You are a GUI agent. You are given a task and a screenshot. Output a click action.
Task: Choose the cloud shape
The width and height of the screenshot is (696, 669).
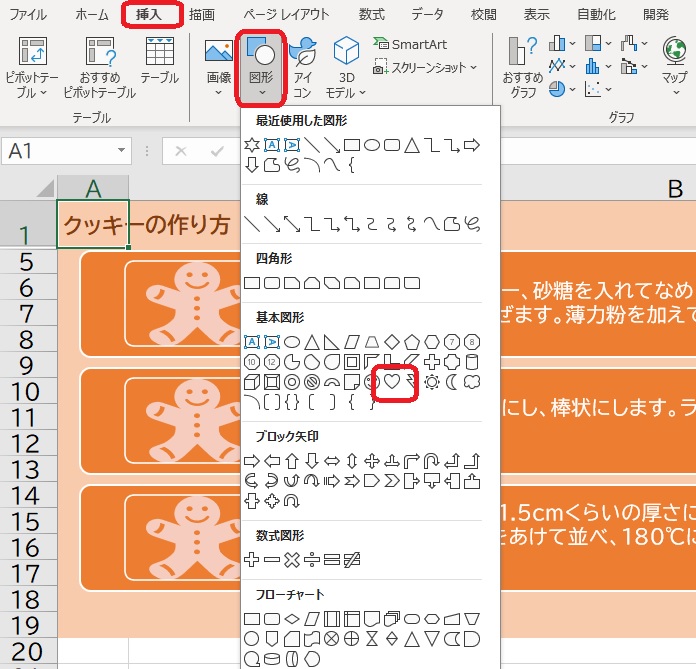[473, 382]
